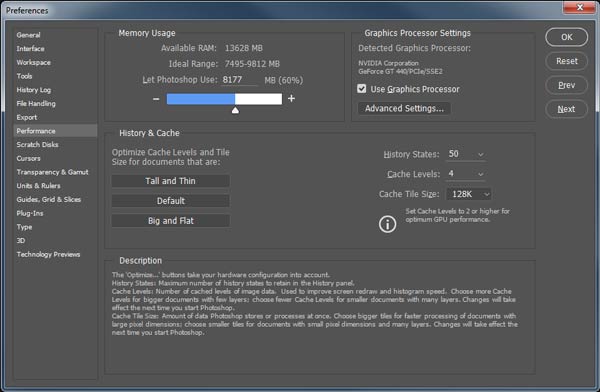Image resolution: width=600 pixels, height=392 pixels.
Task: Click the memory slider triangle handle
Action: (x=235, y=110)
